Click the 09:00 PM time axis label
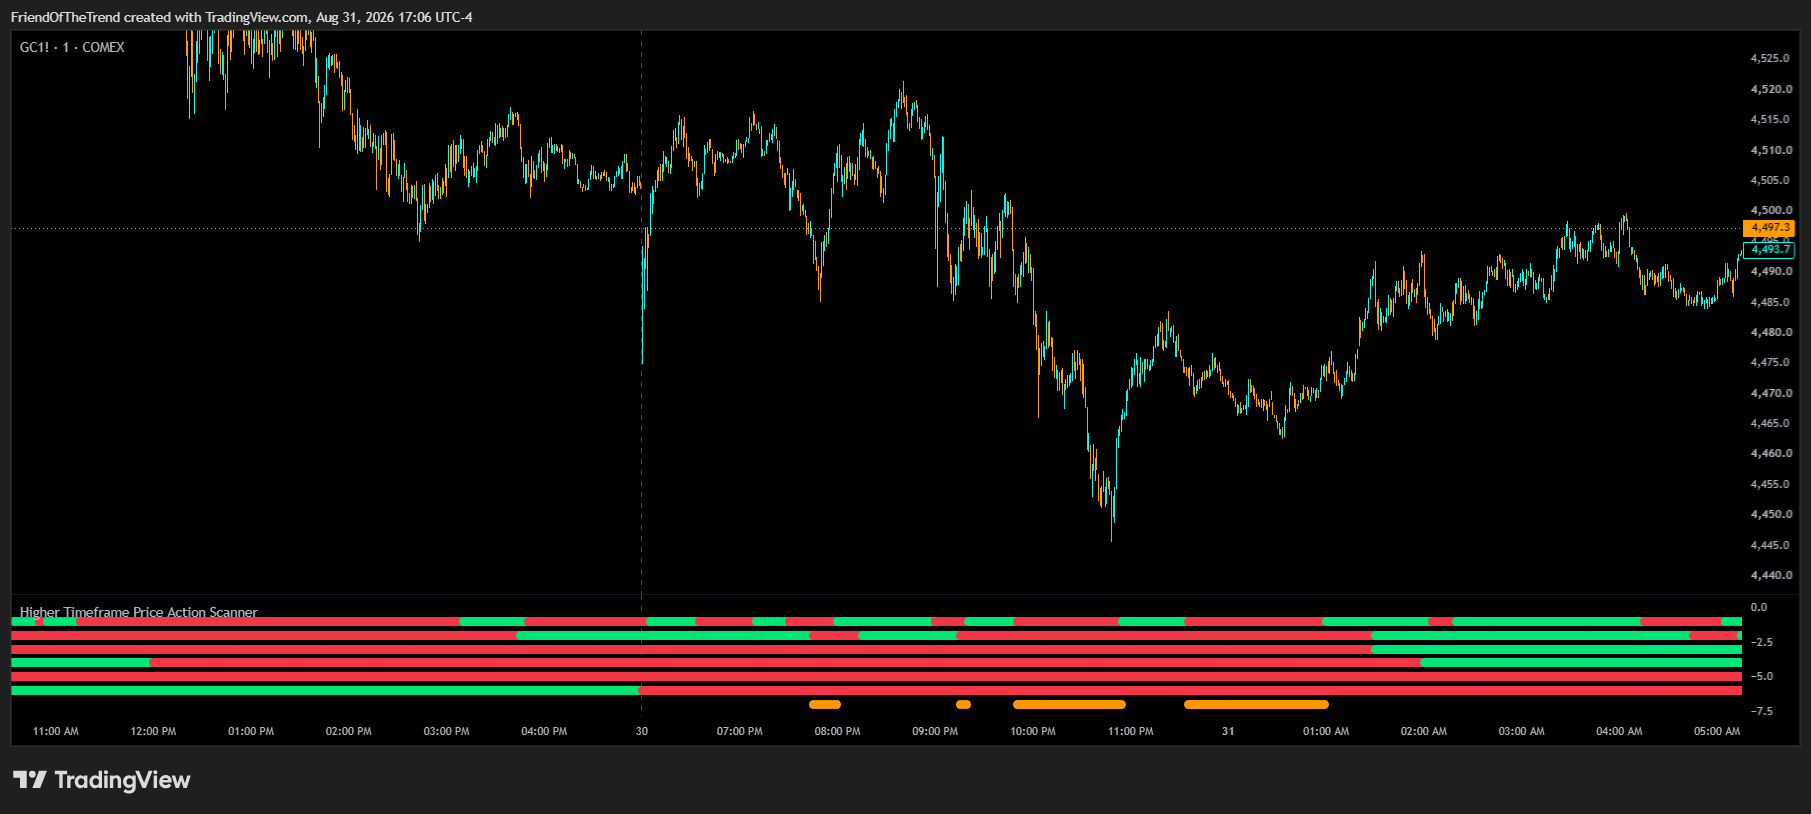This screenshot has height=814, width=1811. click(935, 731)
